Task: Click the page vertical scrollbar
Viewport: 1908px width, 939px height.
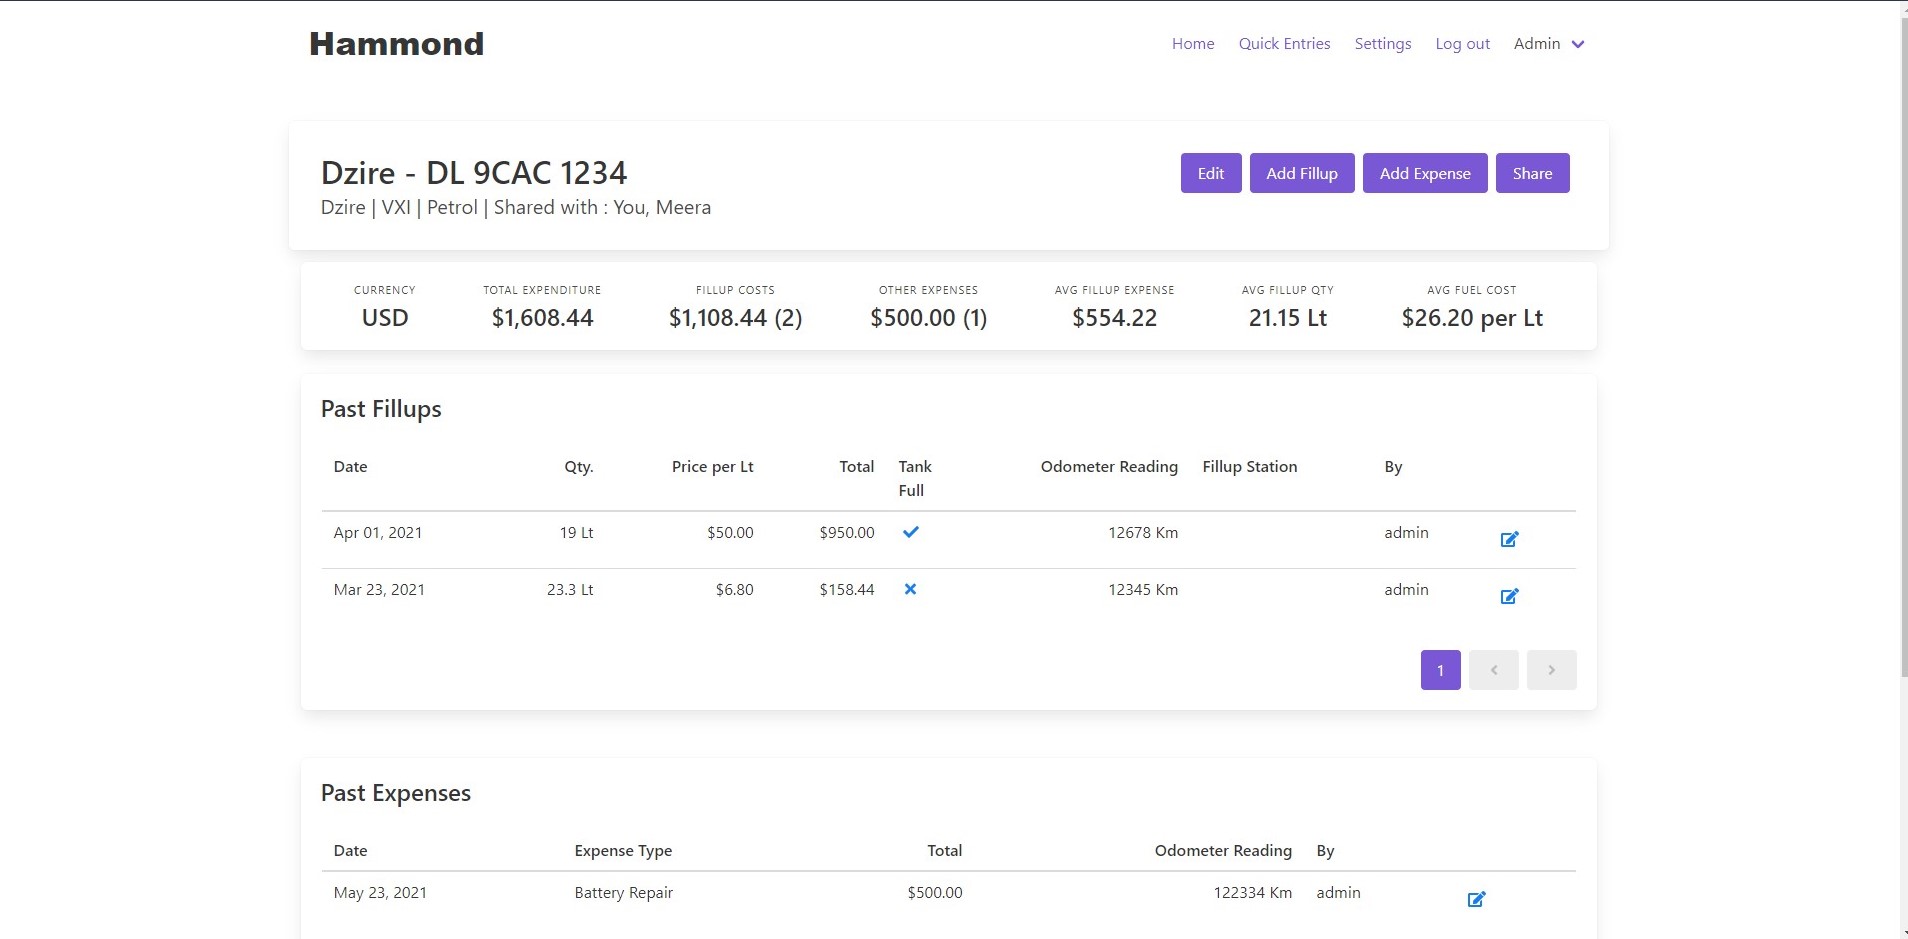Action: (1902, 340)
